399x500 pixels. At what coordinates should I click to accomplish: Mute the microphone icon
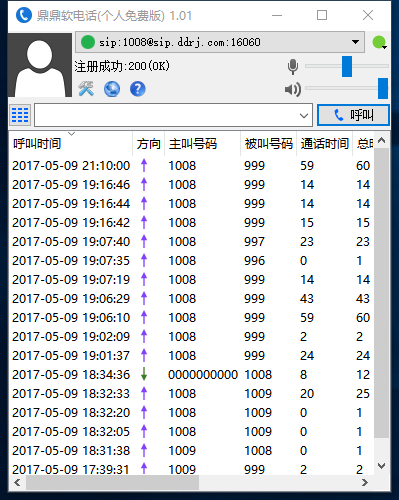tap(293, 67)
